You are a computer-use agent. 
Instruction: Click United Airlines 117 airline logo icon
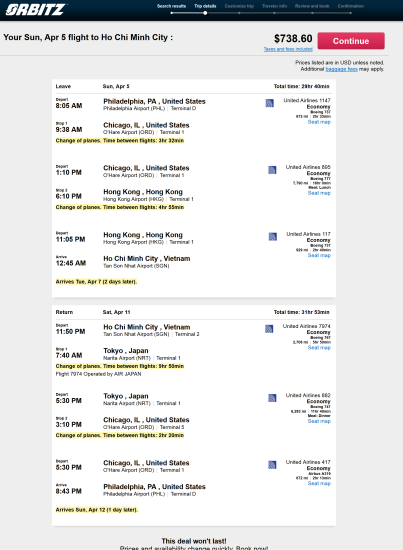pos(273,237)
